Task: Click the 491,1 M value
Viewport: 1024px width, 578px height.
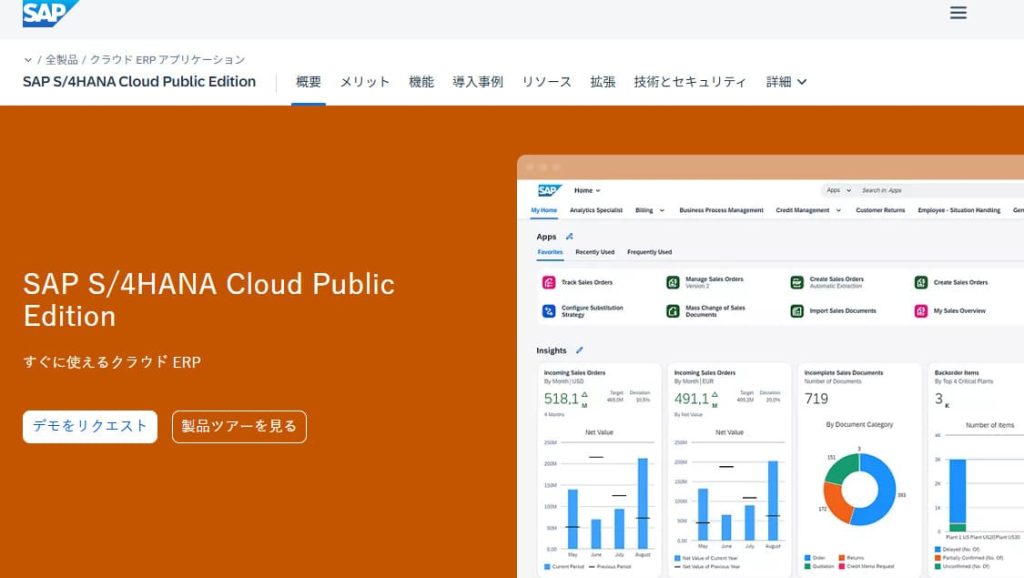Action: [x=696, y=399]
